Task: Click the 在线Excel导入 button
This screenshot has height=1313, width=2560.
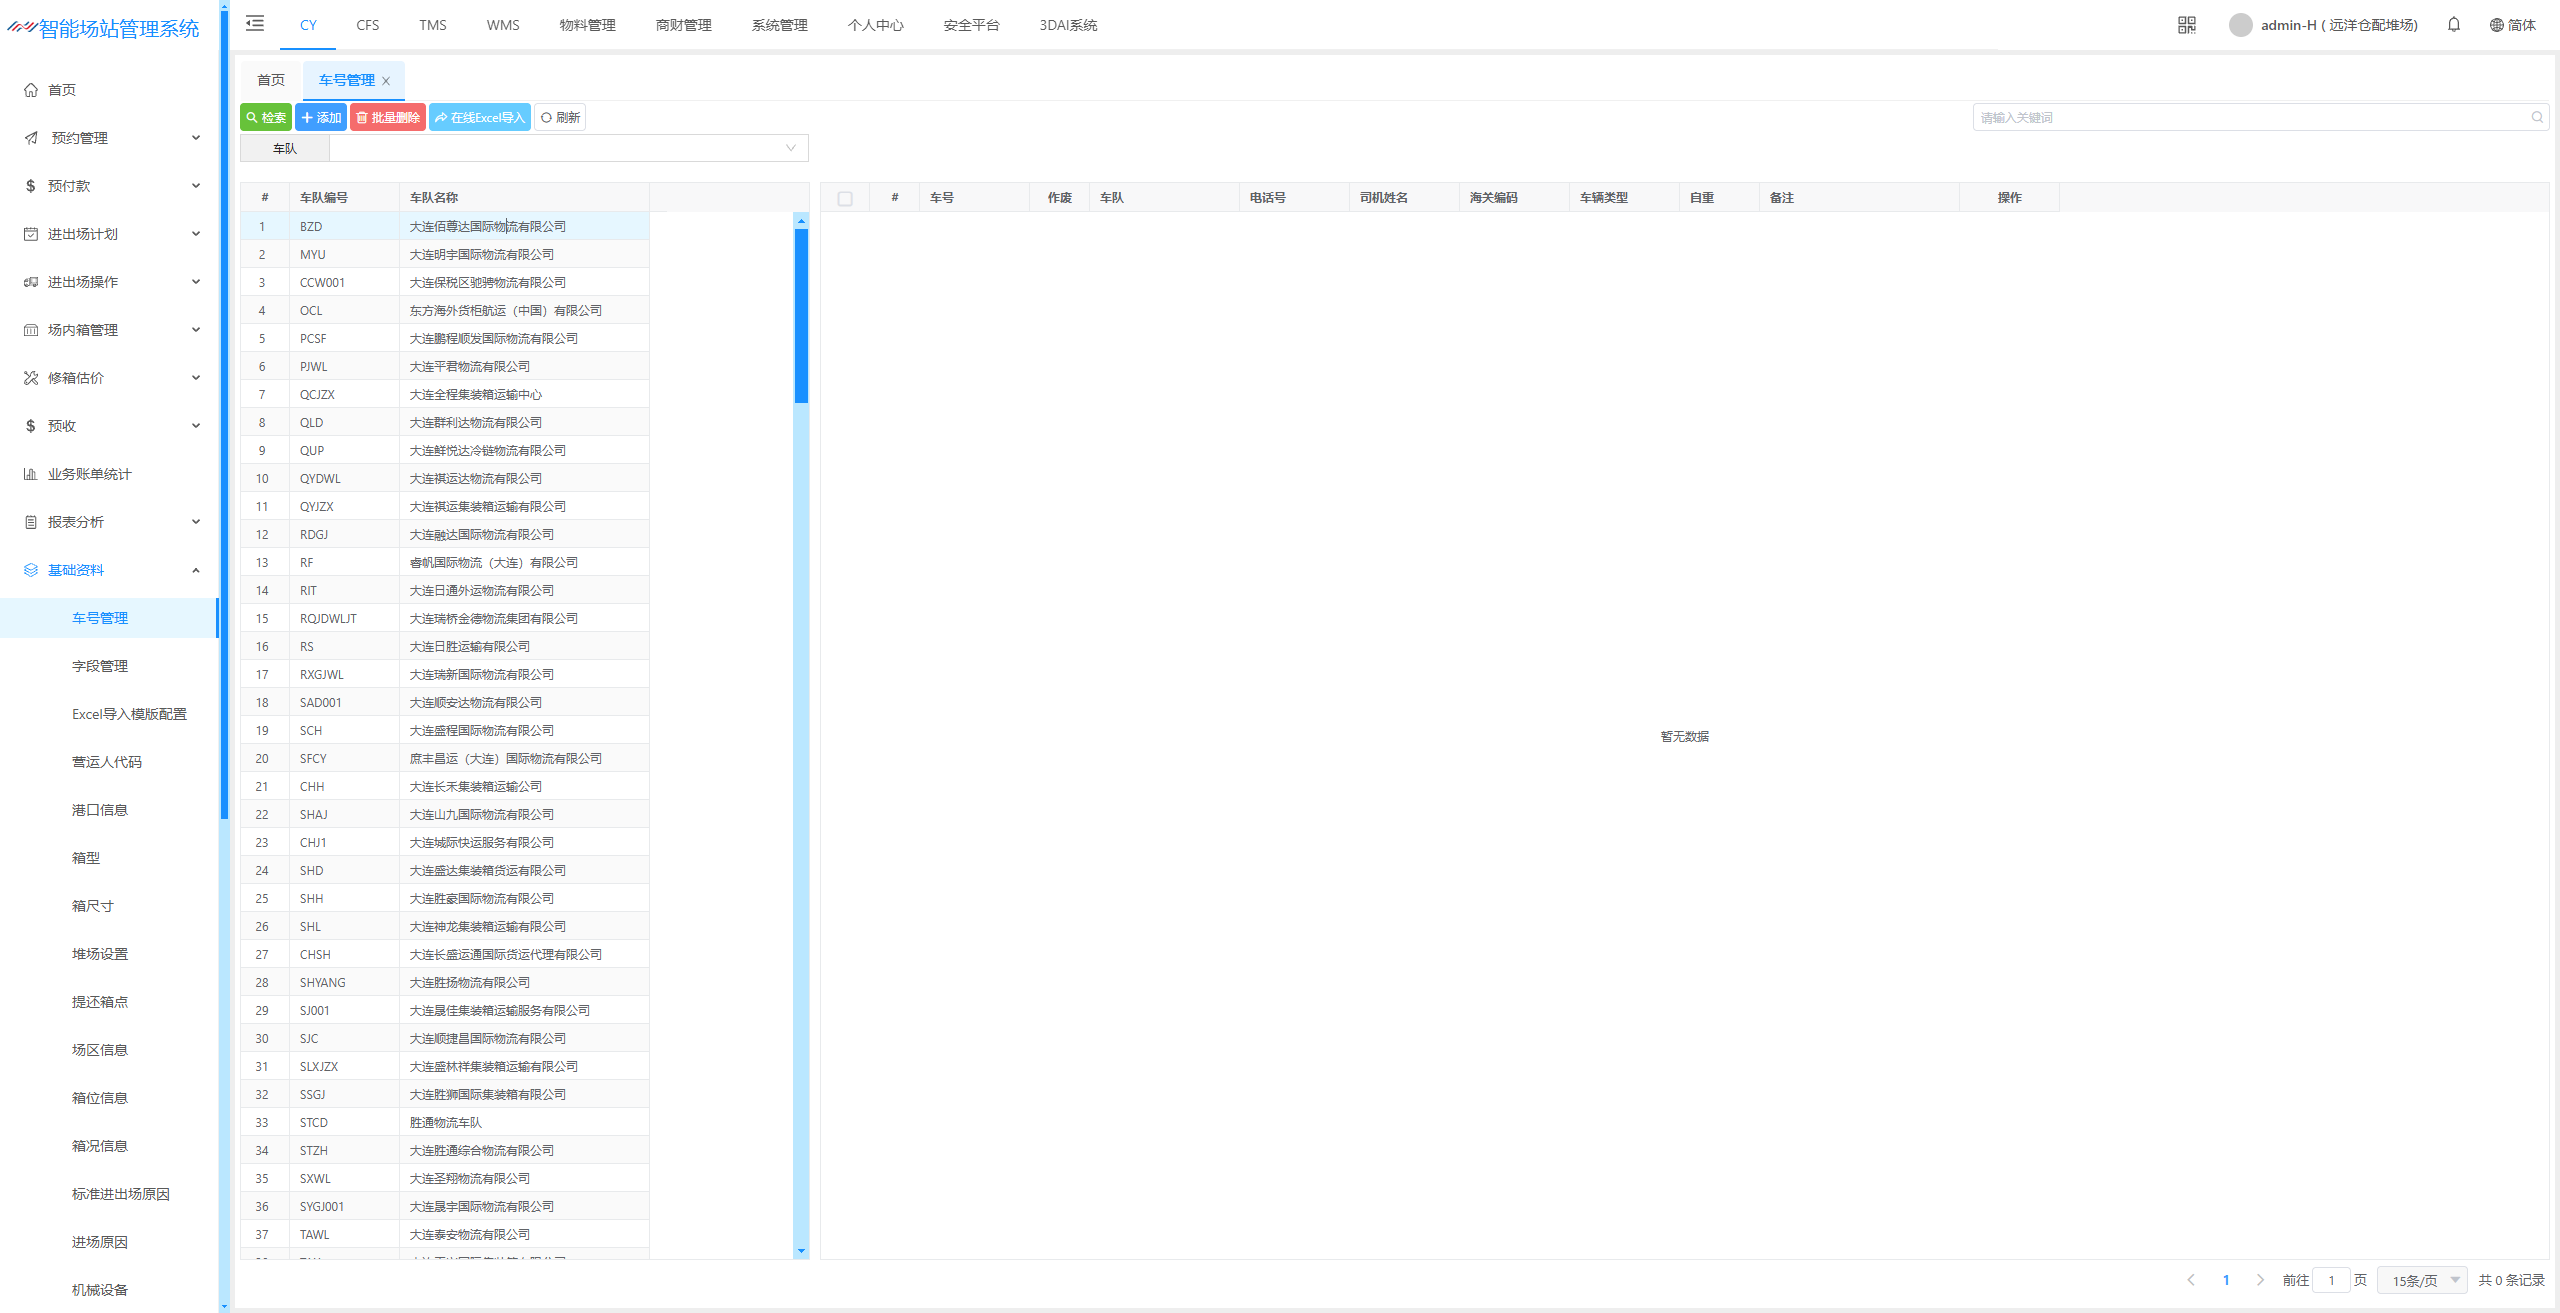Action: pos(480,118)
